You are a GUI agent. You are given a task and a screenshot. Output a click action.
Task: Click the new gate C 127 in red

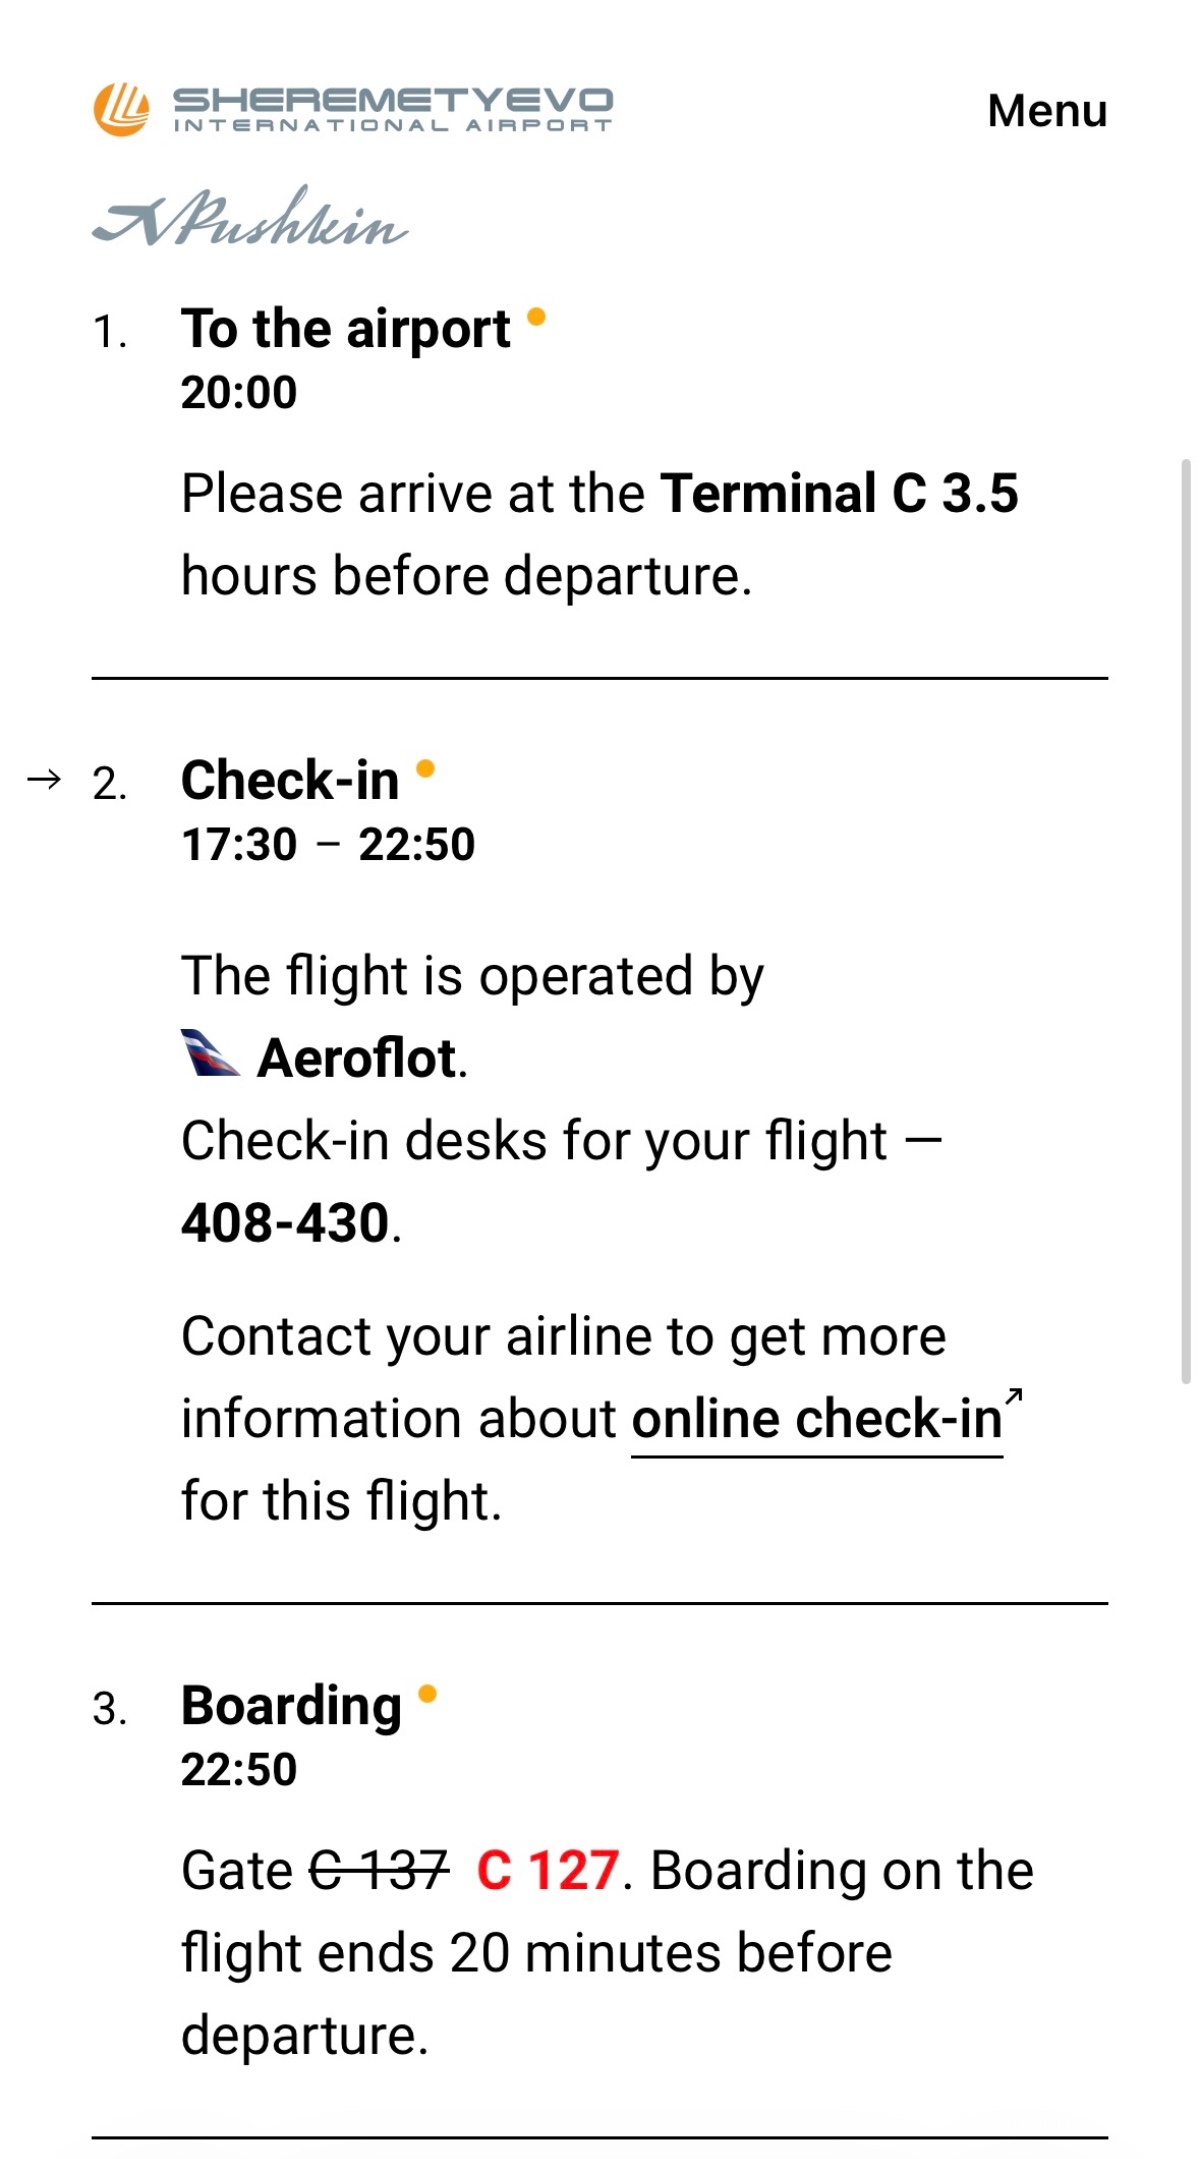click(547, 1870)
